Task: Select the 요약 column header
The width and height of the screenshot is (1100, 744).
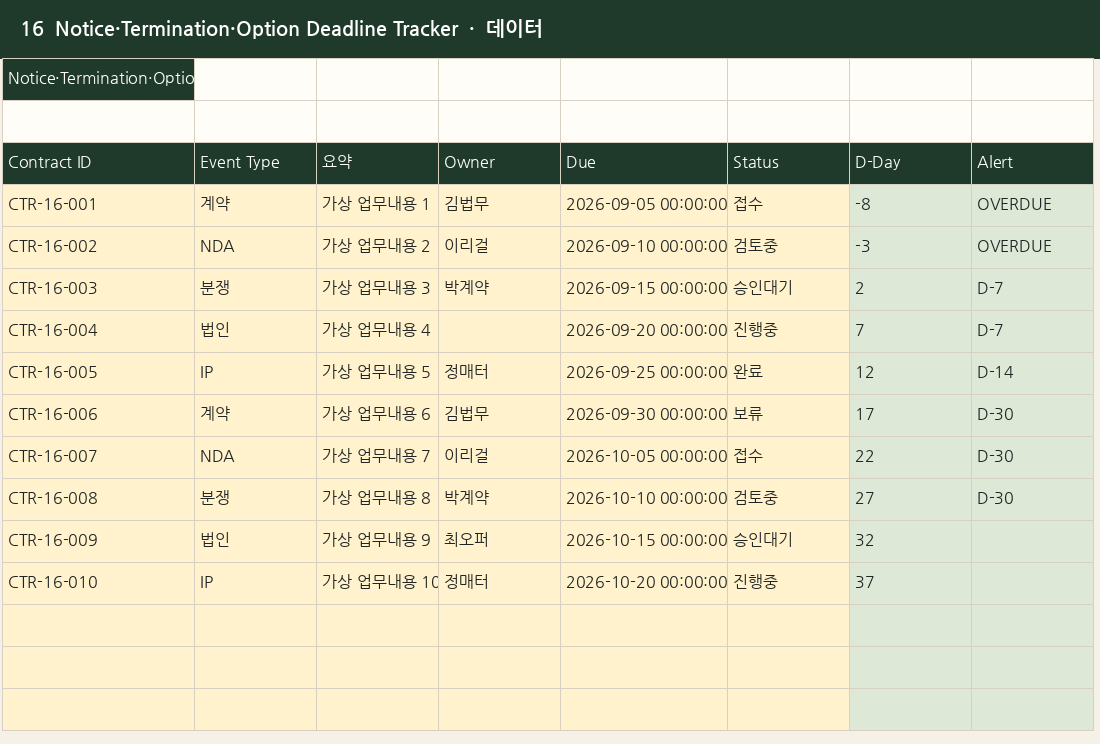Action: 377,163
